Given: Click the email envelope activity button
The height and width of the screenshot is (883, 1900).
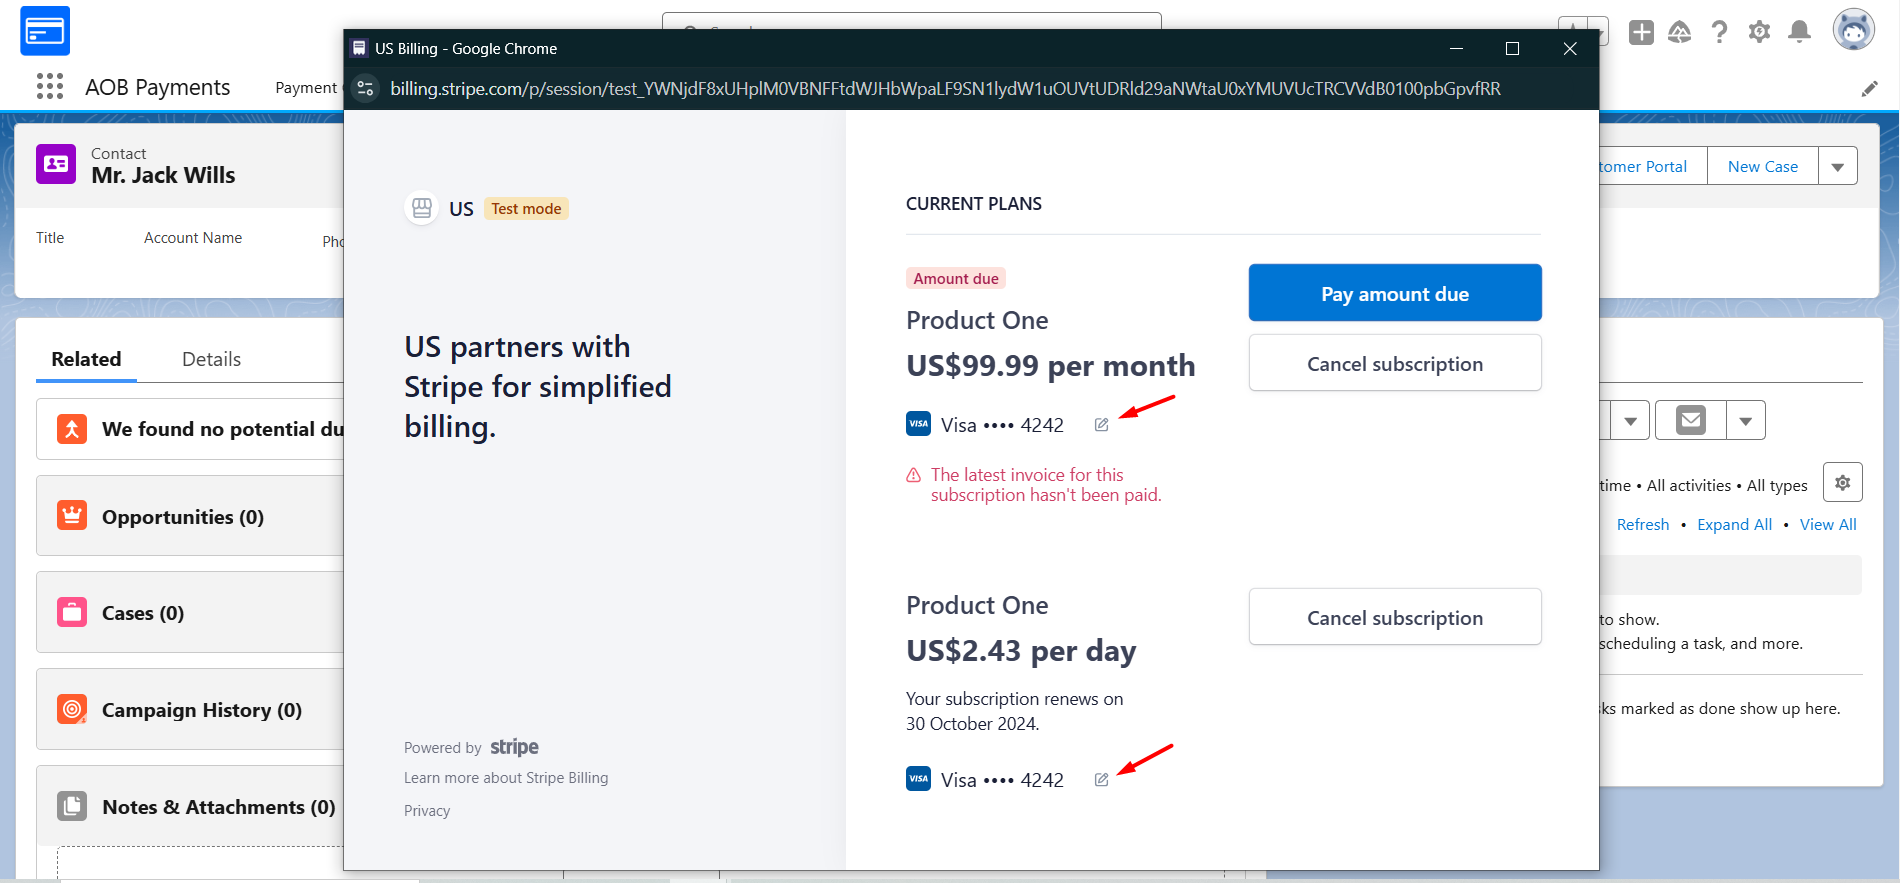Looking at the screenshot, I should click(x=1691, y=420).
